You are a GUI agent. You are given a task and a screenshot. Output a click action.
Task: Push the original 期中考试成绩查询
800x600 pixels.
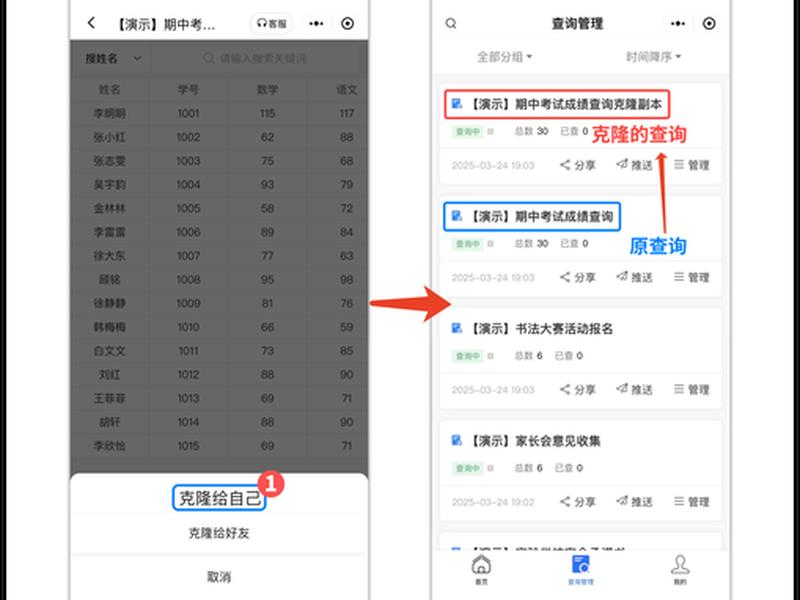(634, 277)
